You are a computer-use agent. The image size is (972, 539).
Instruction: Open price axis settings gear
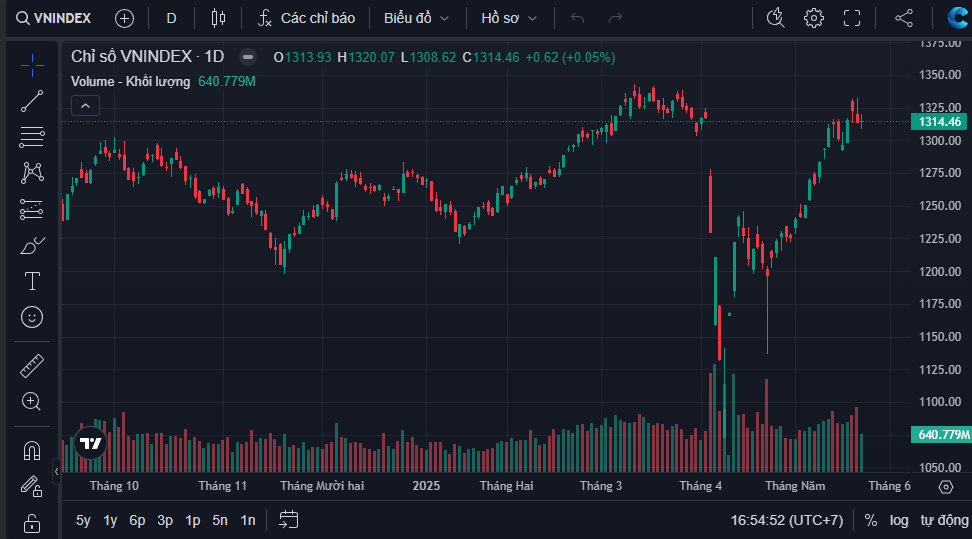click(x=946, y=487)
